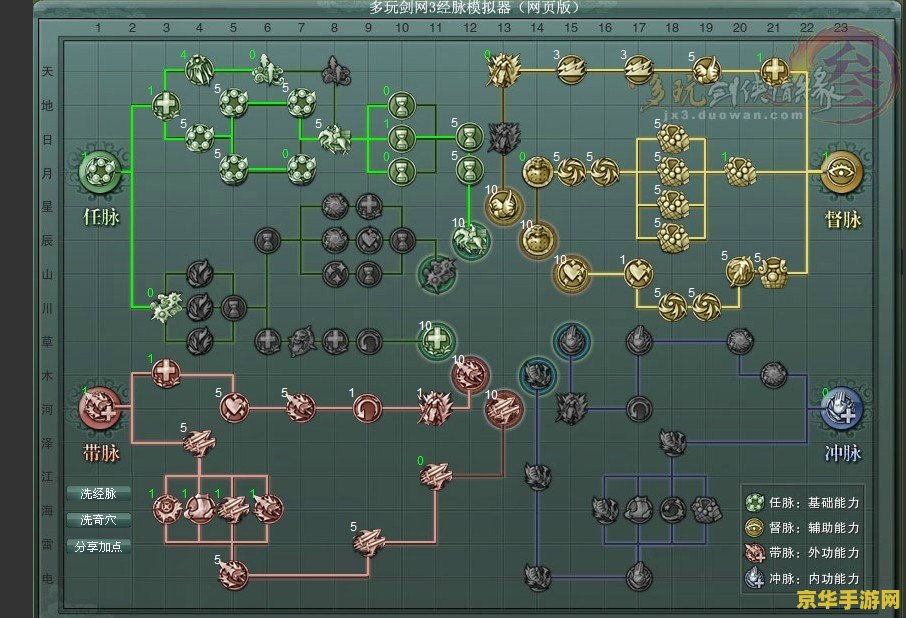Select the blue 冲脉 root meridian node
Image resolution: width=906 pixels, height=618 pixels.
tap(841, 408)
